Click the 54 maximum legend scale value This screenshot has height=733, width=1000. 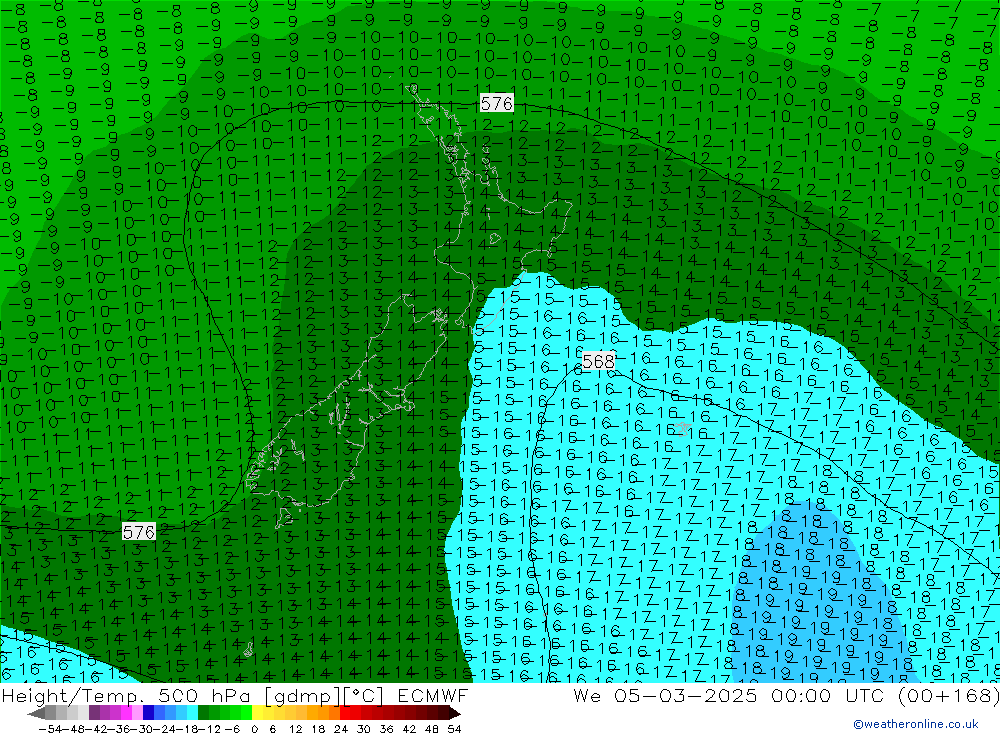(x=454, y=729)
